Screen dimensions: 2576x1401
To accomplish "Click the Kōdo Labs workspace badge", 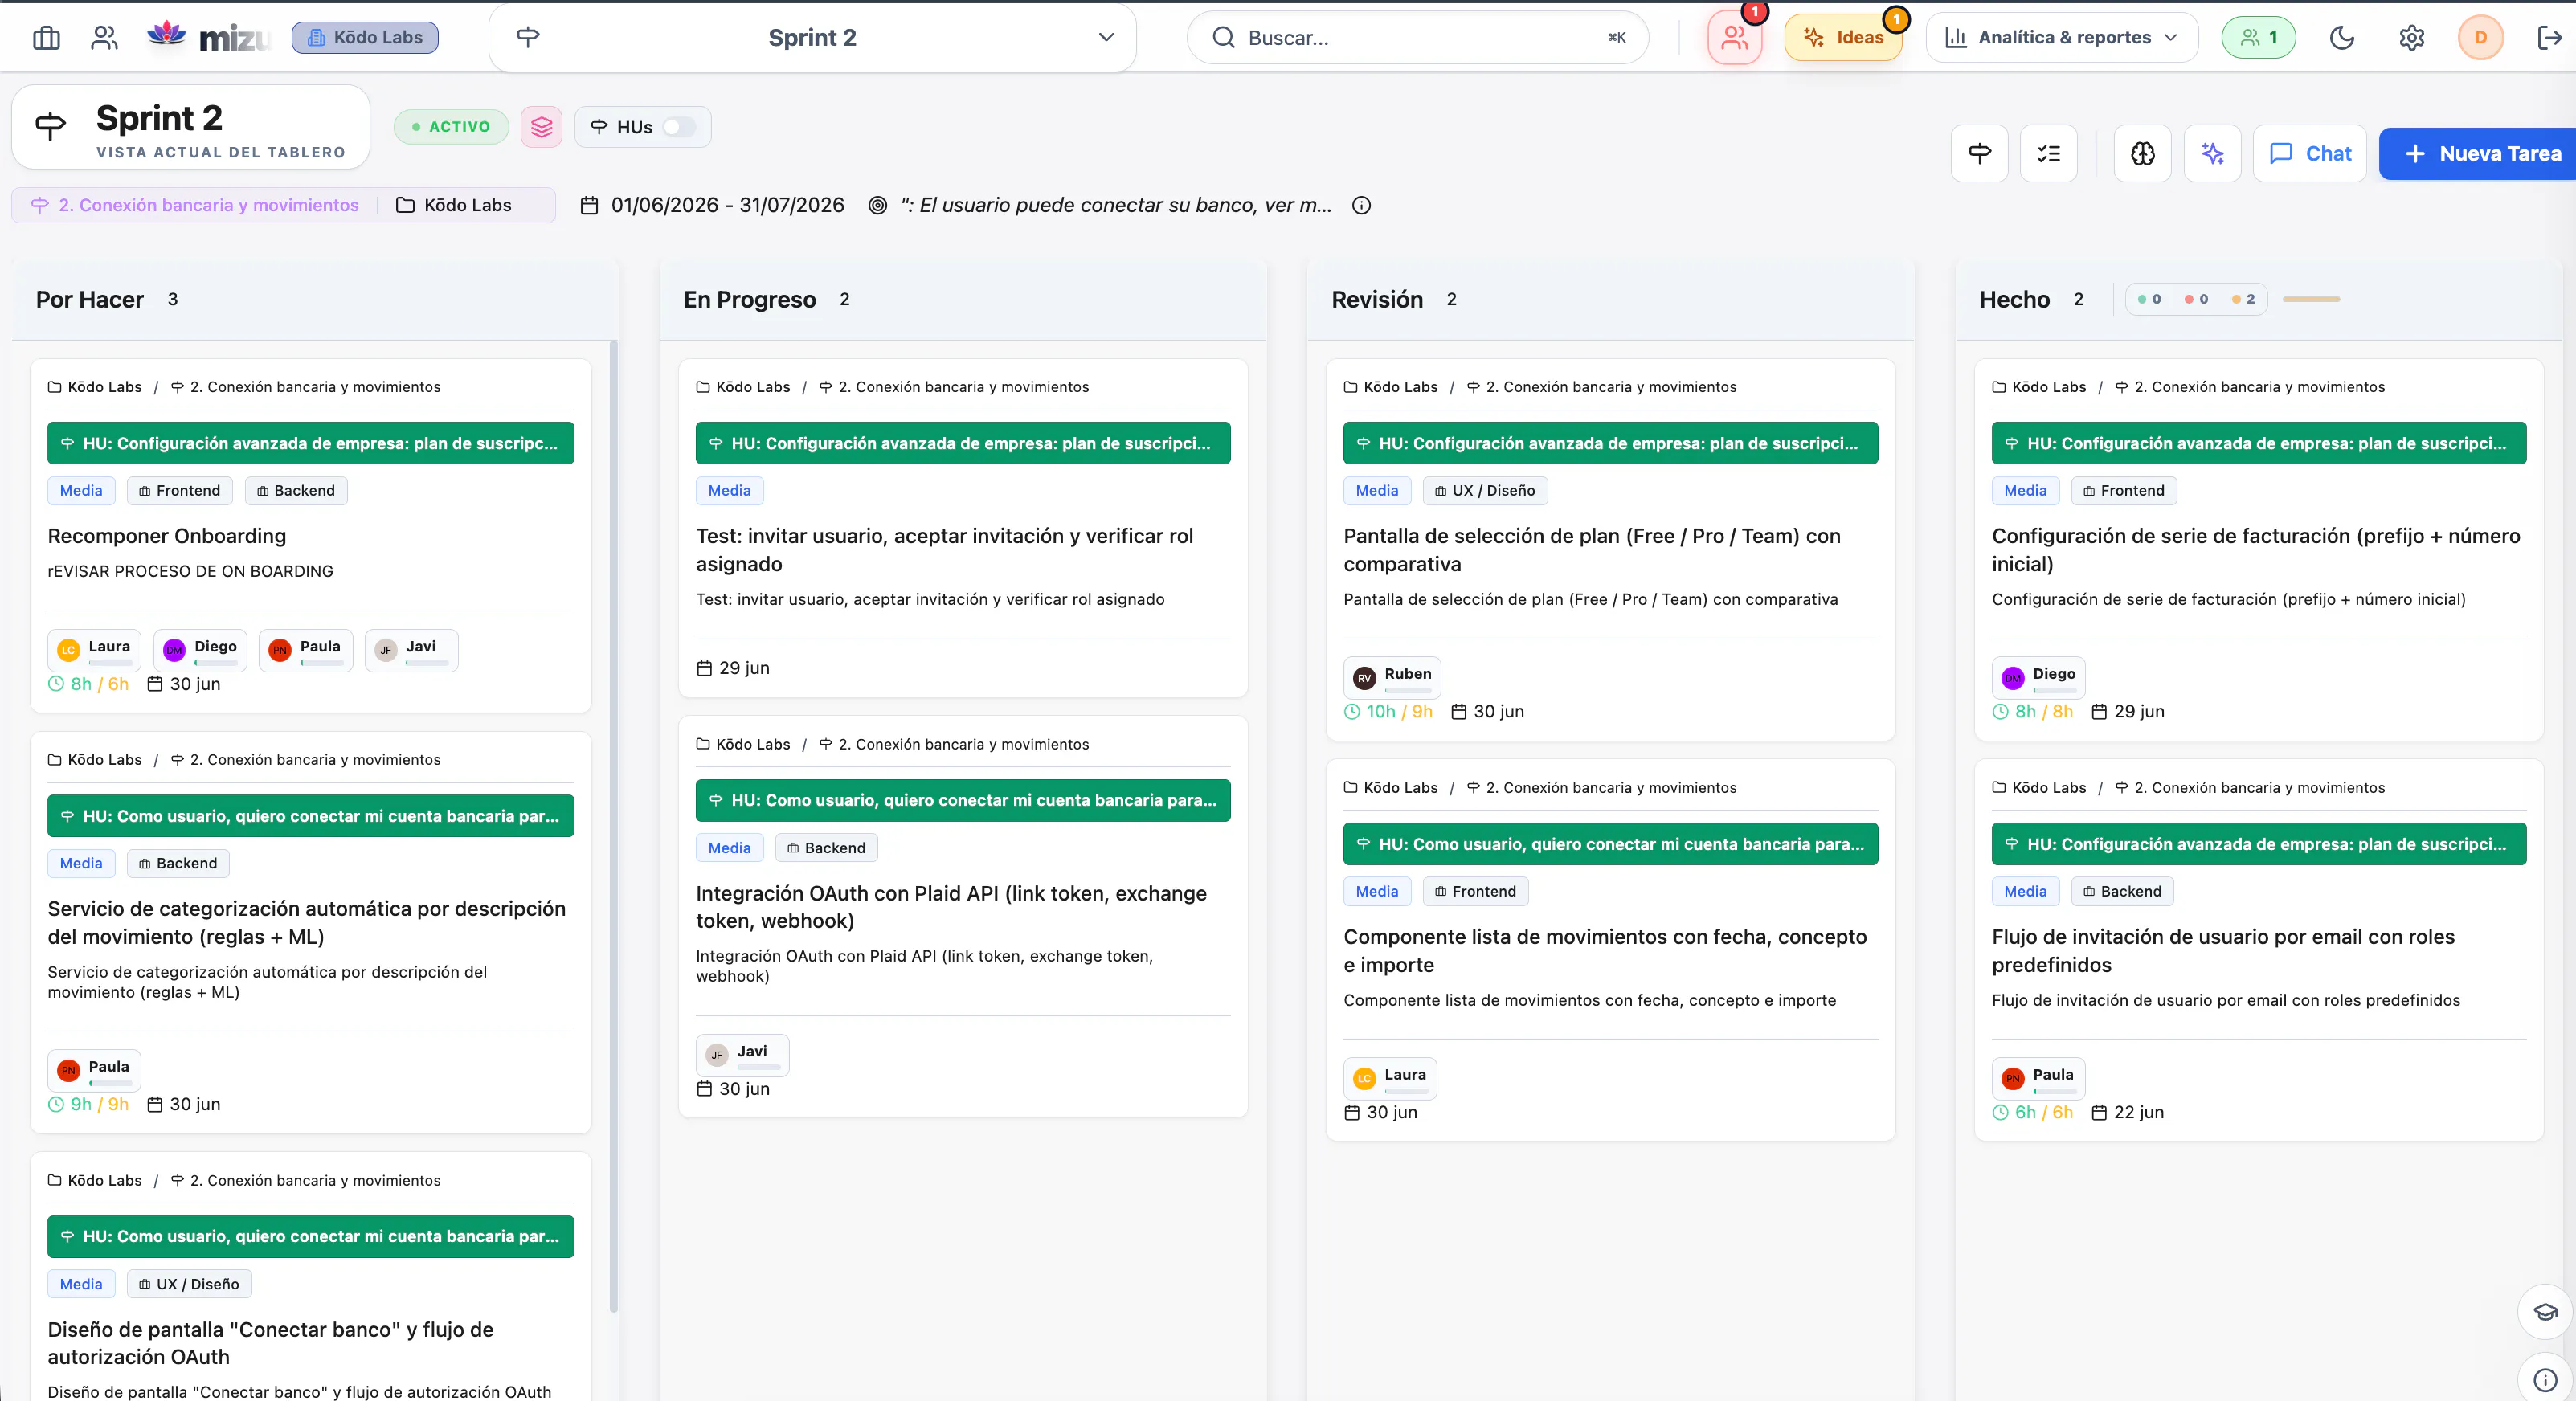I will click(365, 38).
